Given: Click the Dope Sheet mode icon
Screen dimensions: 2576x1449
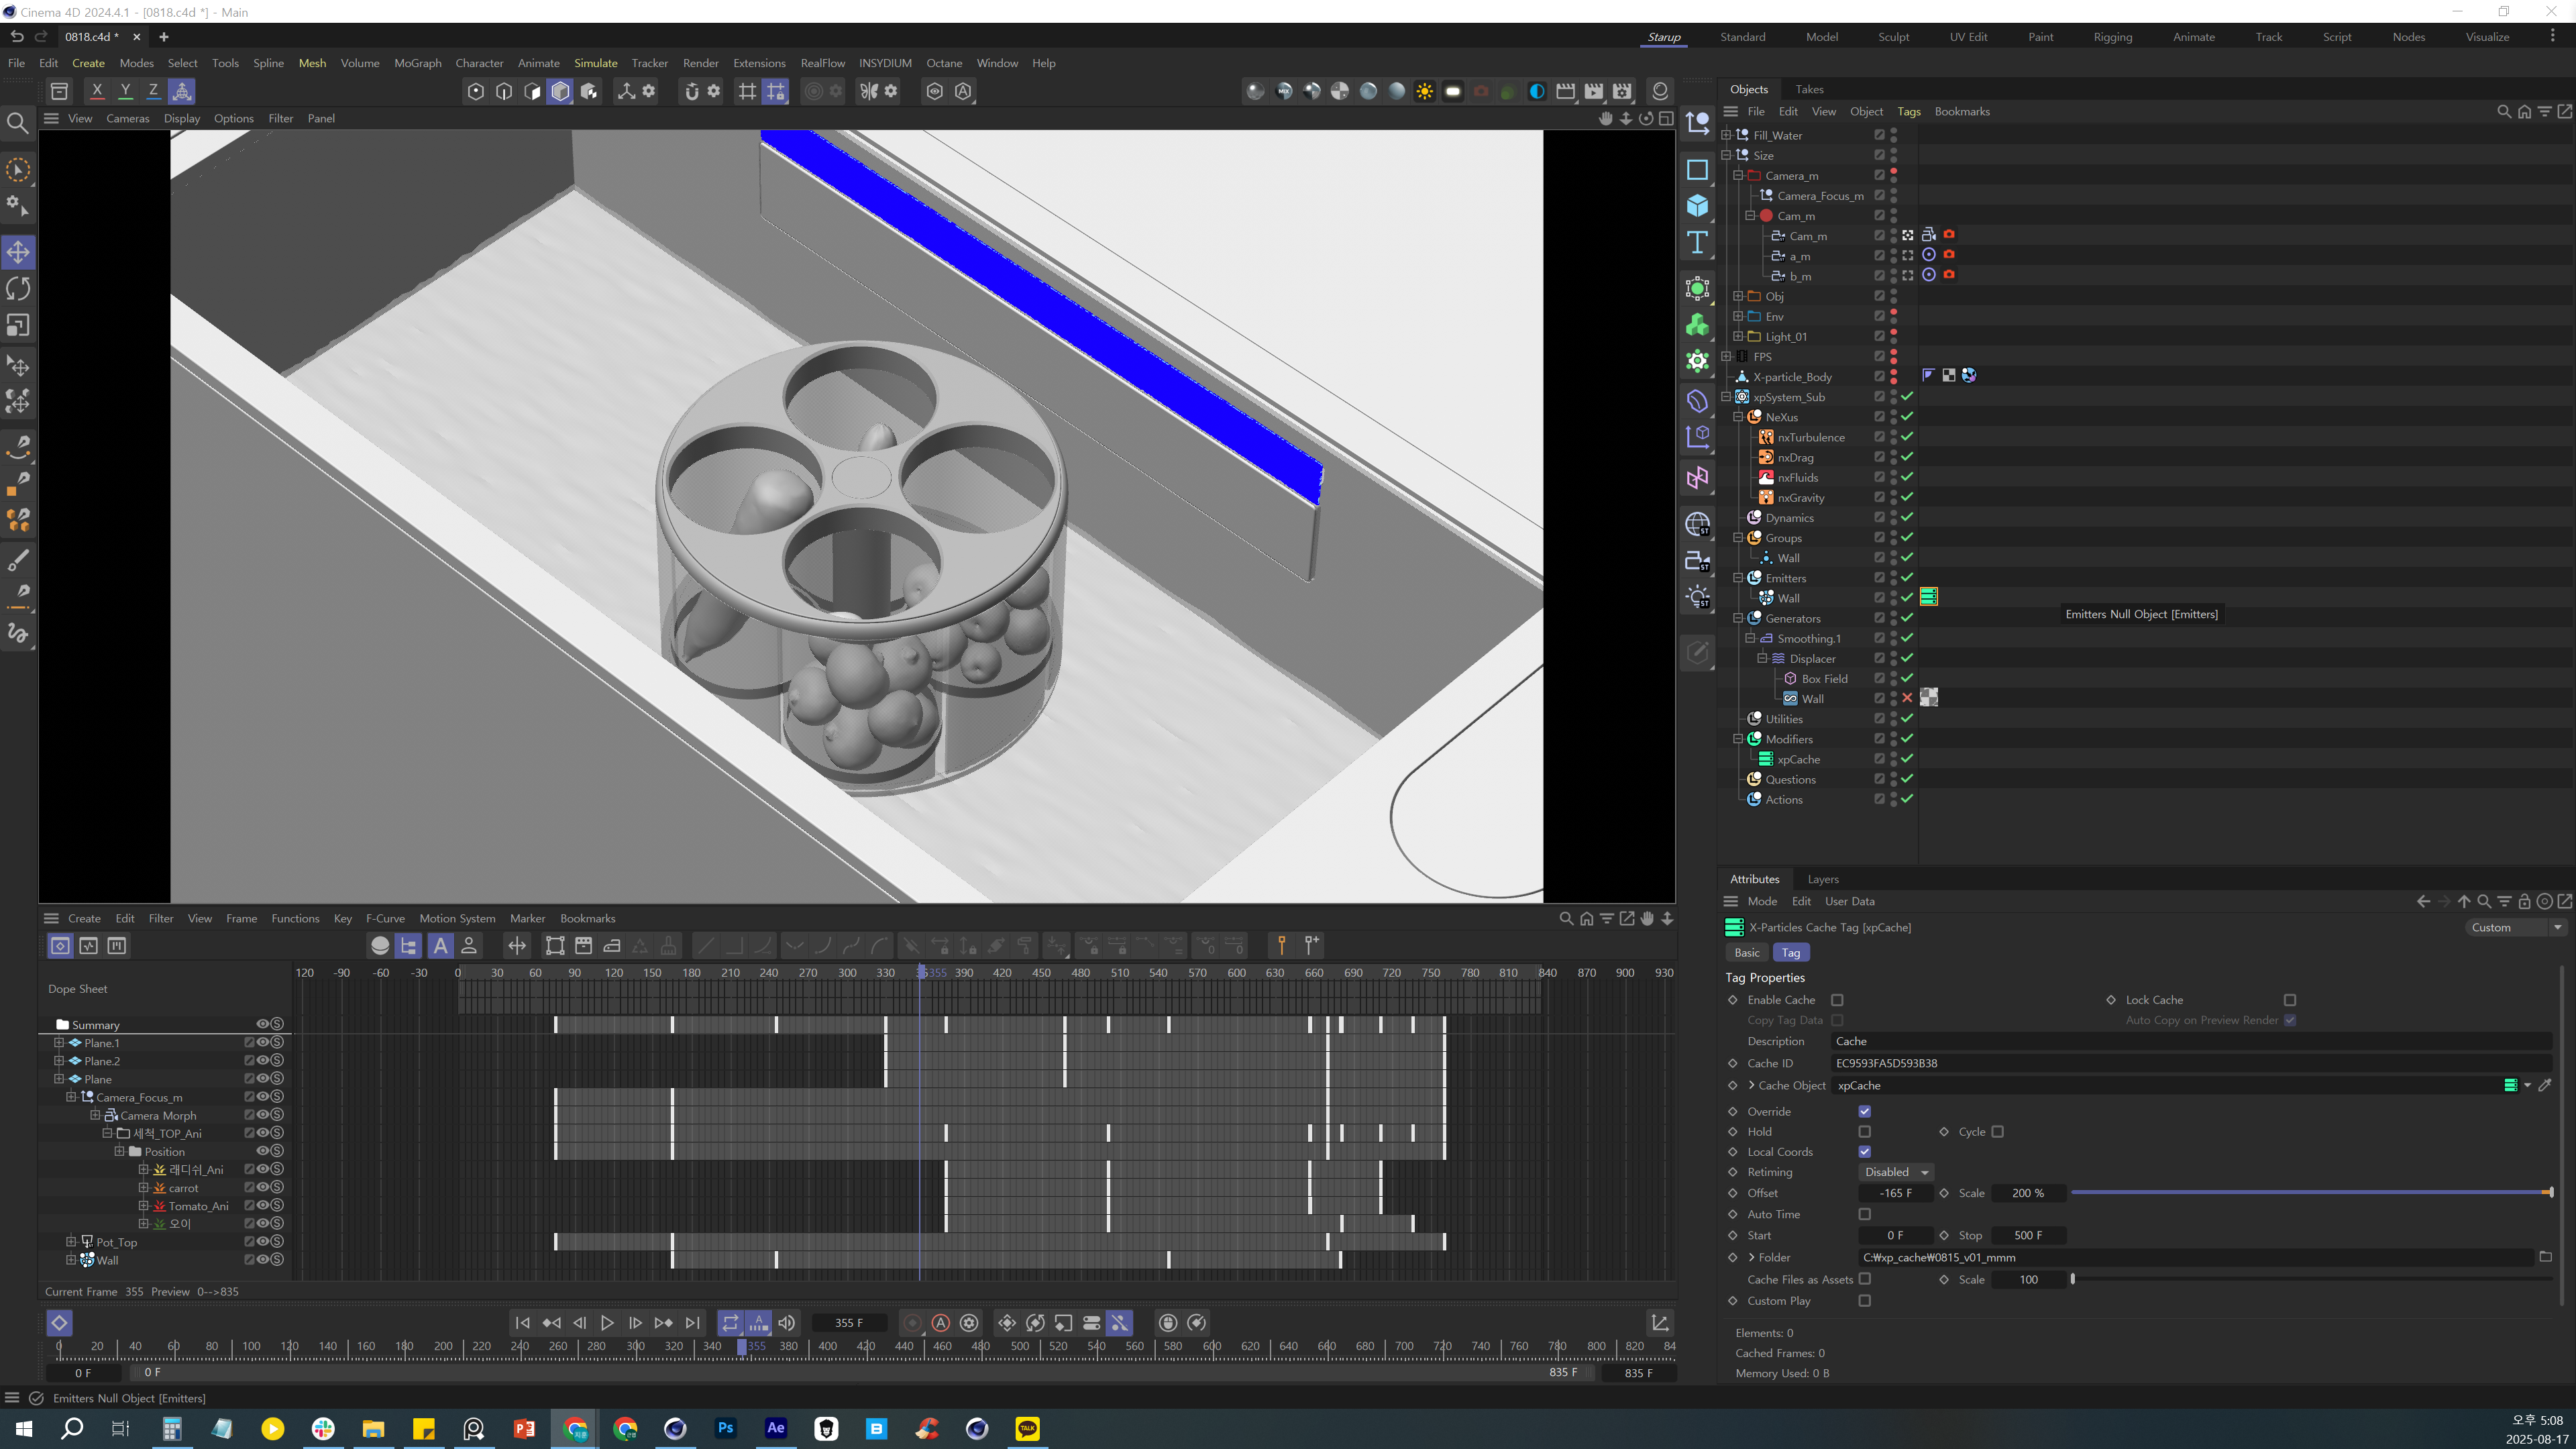Looking at the screenshot, I should [x=60, y=945].
